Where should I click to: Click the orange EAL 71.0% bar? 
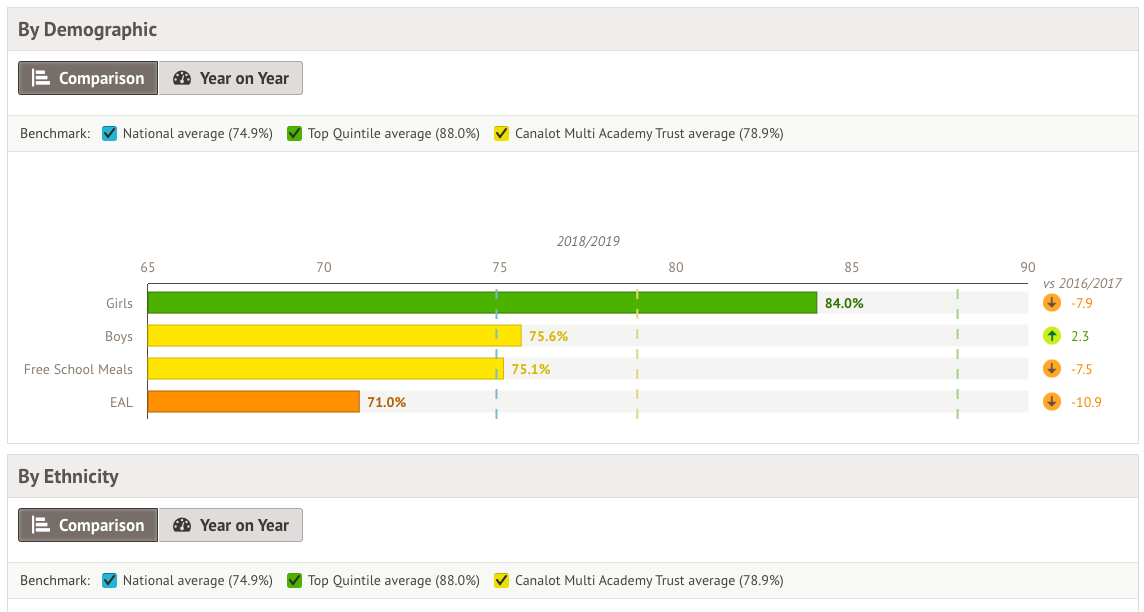(x=253, y=402)
